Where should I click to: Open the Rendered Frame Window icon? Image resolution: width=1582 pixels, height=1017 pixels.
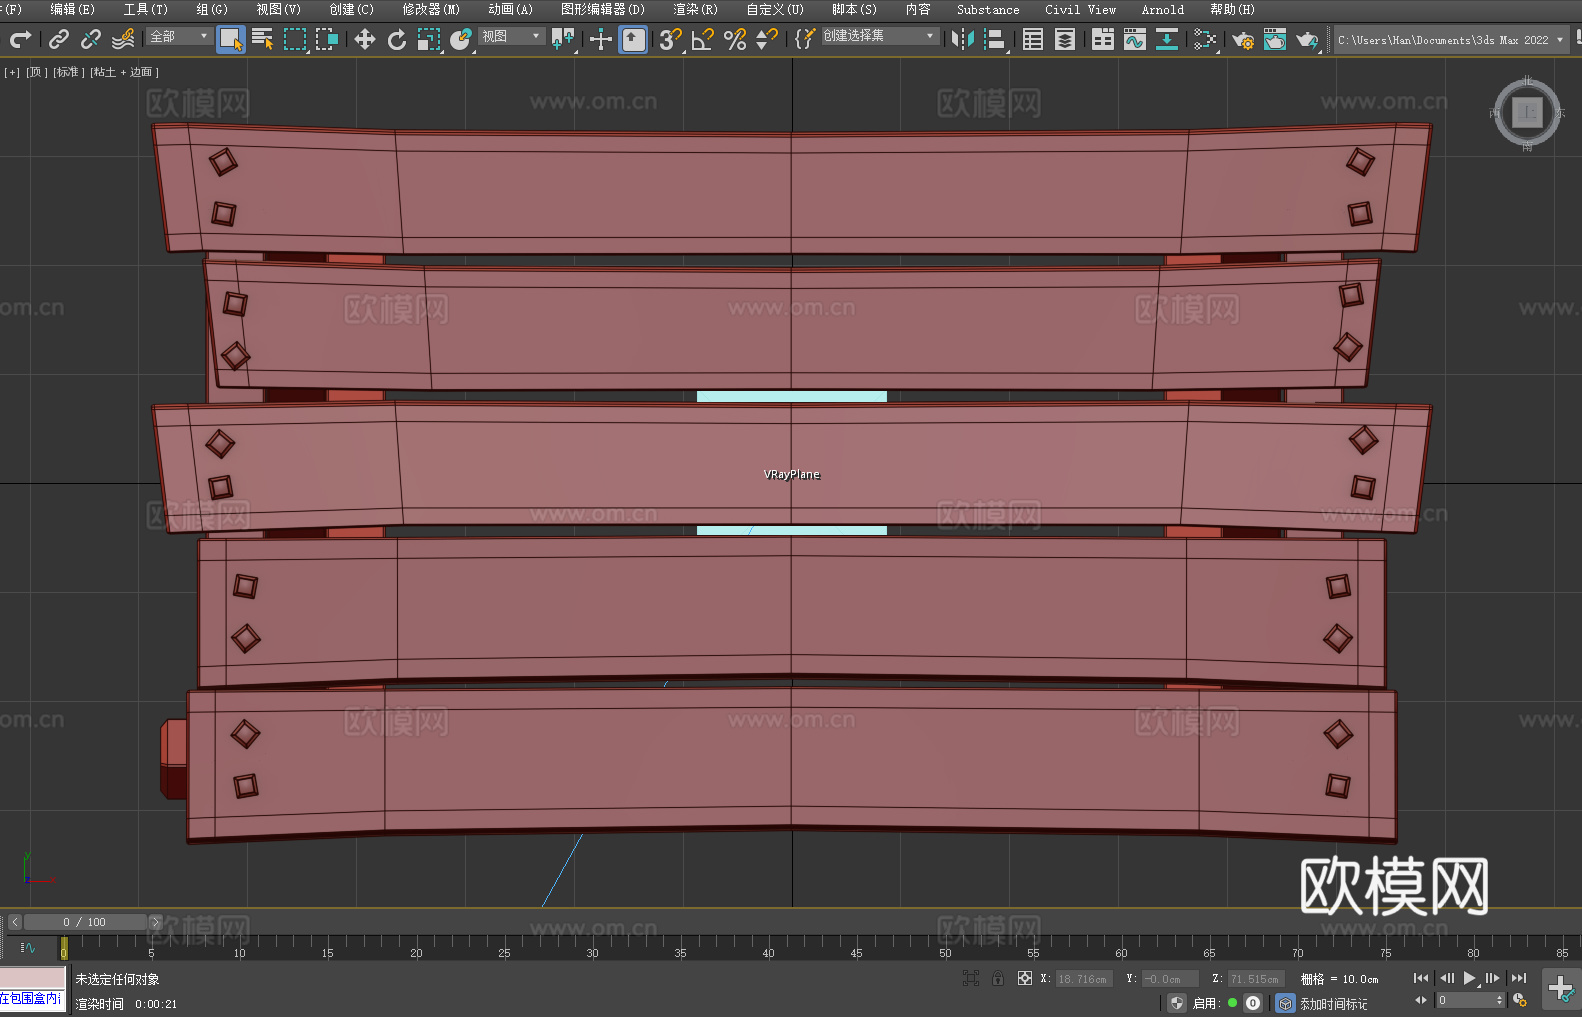(x=1275, y=39)
